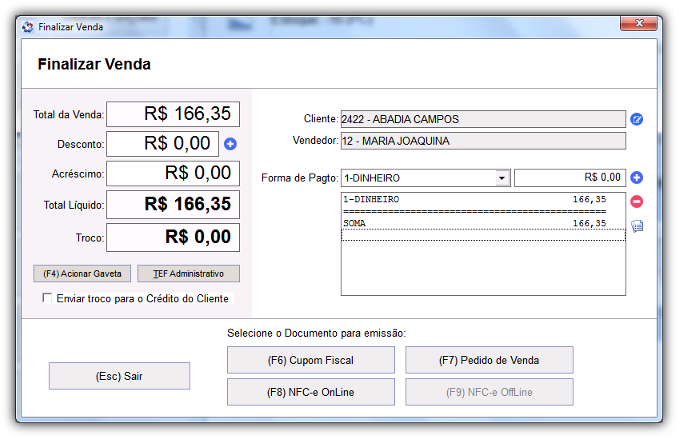Choose (F7) Pedido de Venda
Image resolution: width=678 pixels, height=438 pixels.
click(x=489, y=360)
